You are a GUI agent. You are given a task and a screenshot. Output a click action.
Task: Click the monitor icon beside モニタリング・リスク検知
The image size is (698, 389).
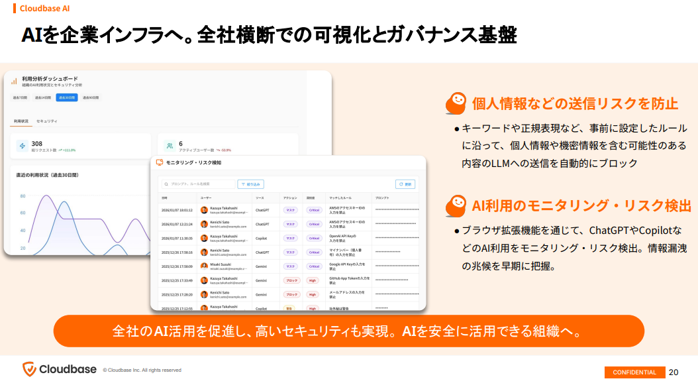[x=159, y=162]
